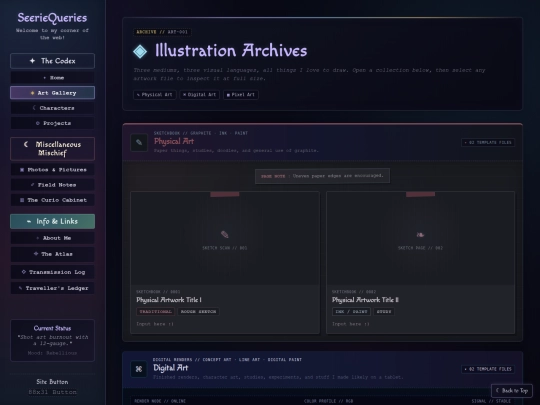Viewport: 540px width, 405px height.
Task: Click the moon icon in Miscellaneous Mischief
Action: [x=26, y=144]
